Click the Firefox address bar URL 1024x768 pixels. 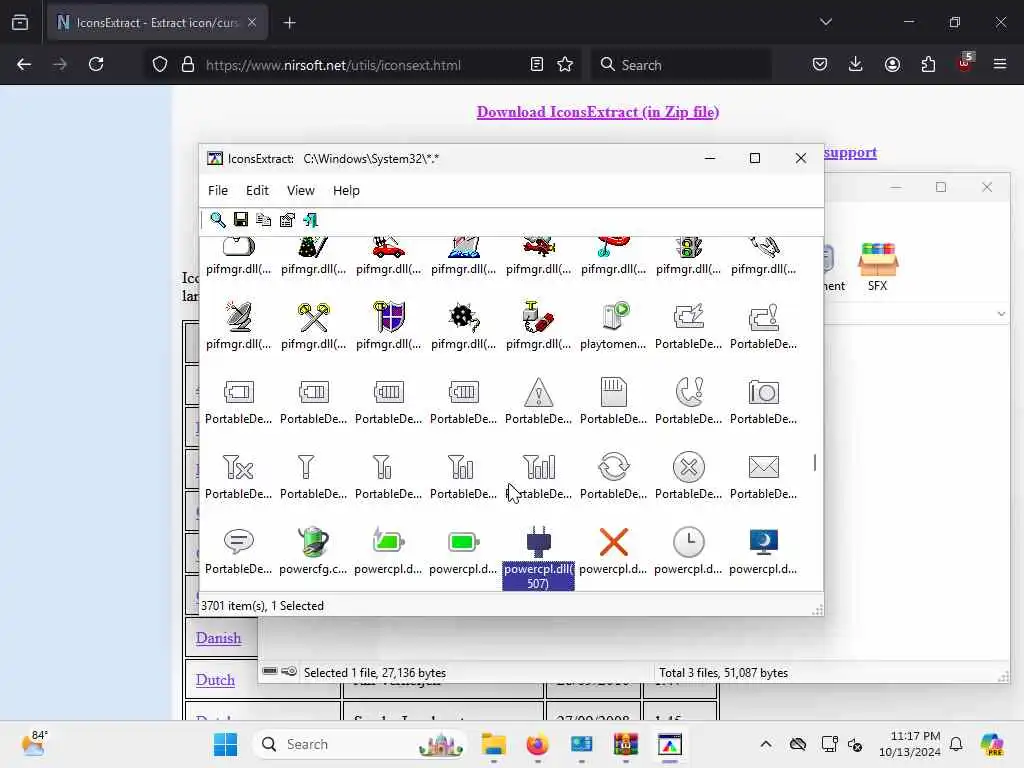333,65
